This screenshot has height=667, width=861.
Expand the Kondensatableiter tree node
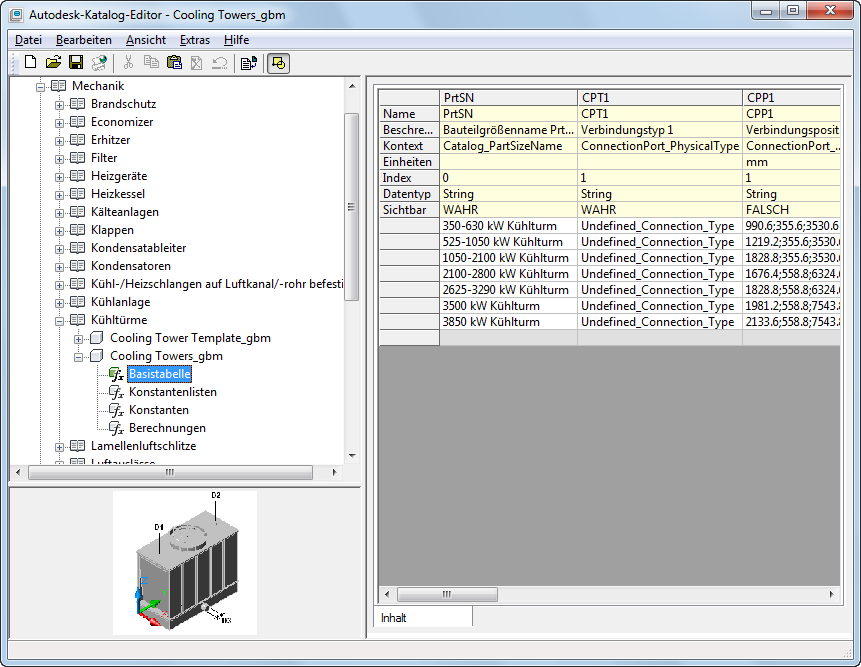[59, 249]
